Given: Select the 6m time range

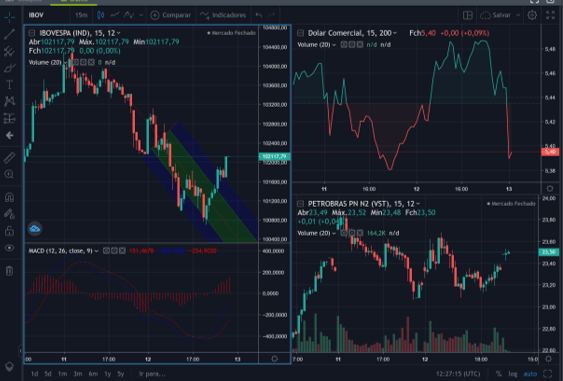Looking at the screenshot, I should tap(93, 374).
